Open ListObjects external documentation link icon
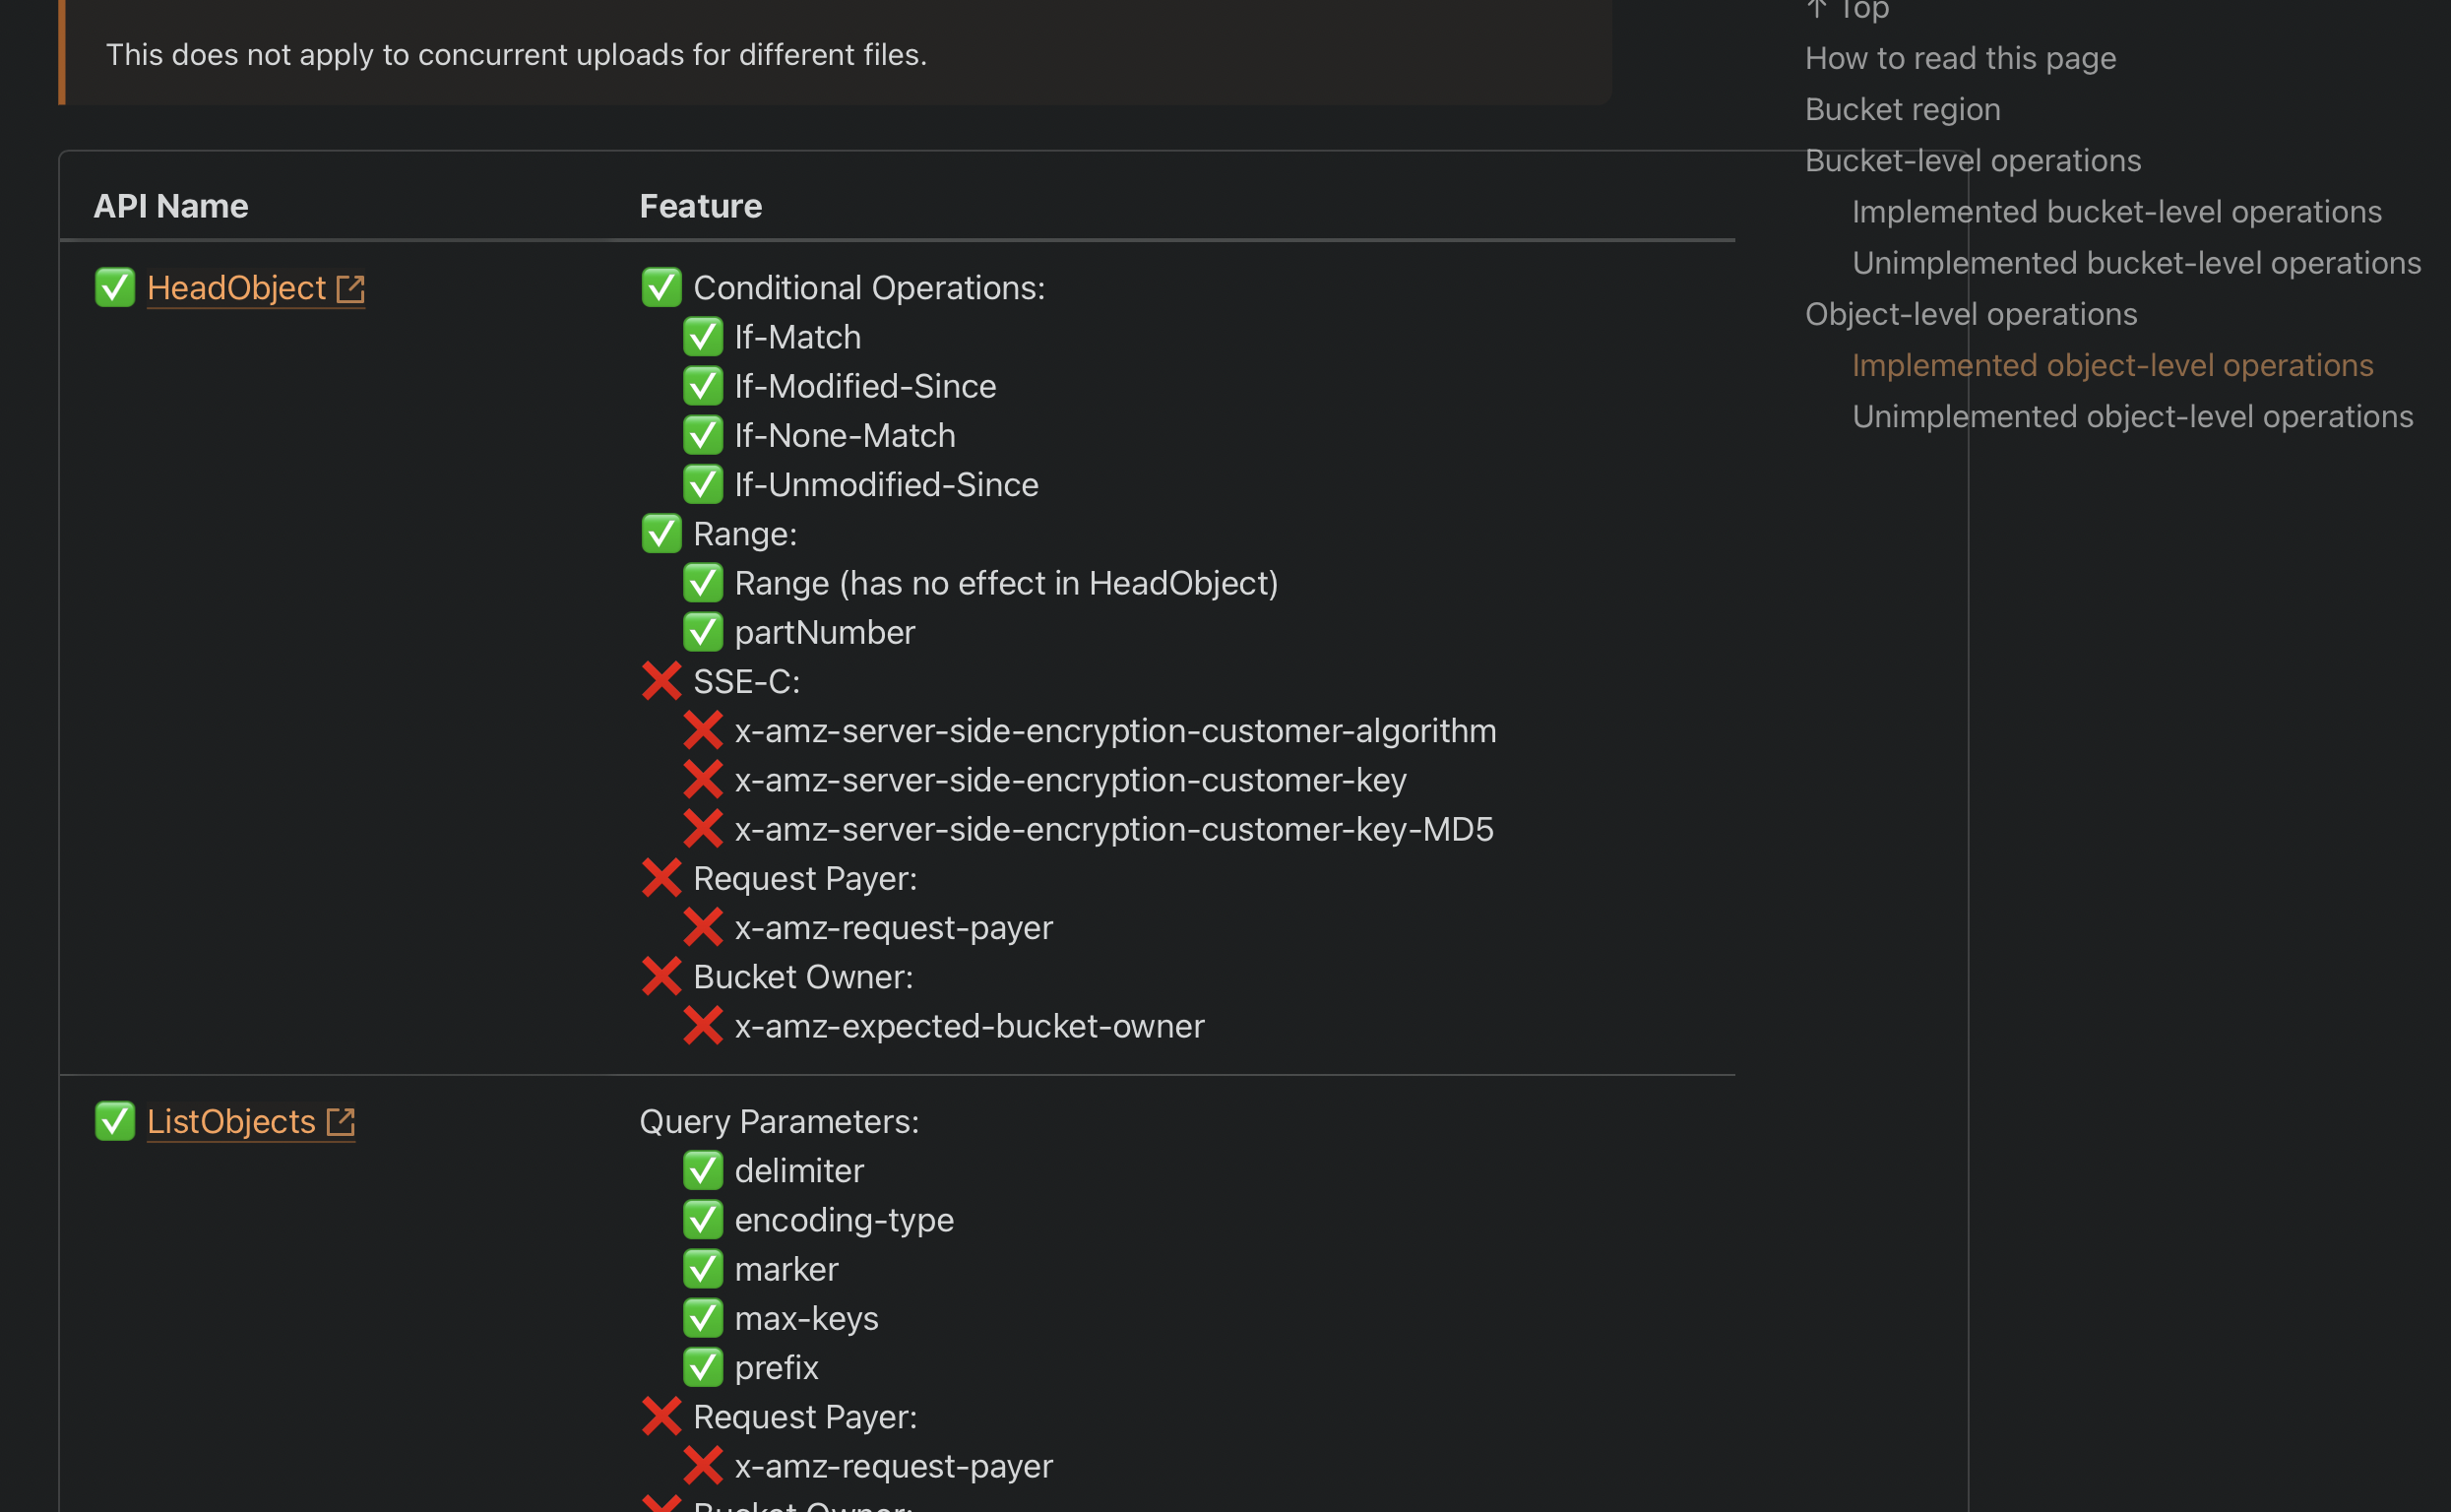 (x=341, y=1121)
